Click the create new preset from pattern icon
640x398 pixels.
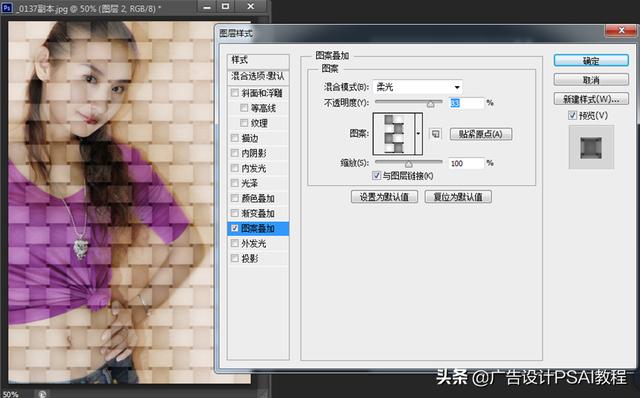(x=436, y=134)
